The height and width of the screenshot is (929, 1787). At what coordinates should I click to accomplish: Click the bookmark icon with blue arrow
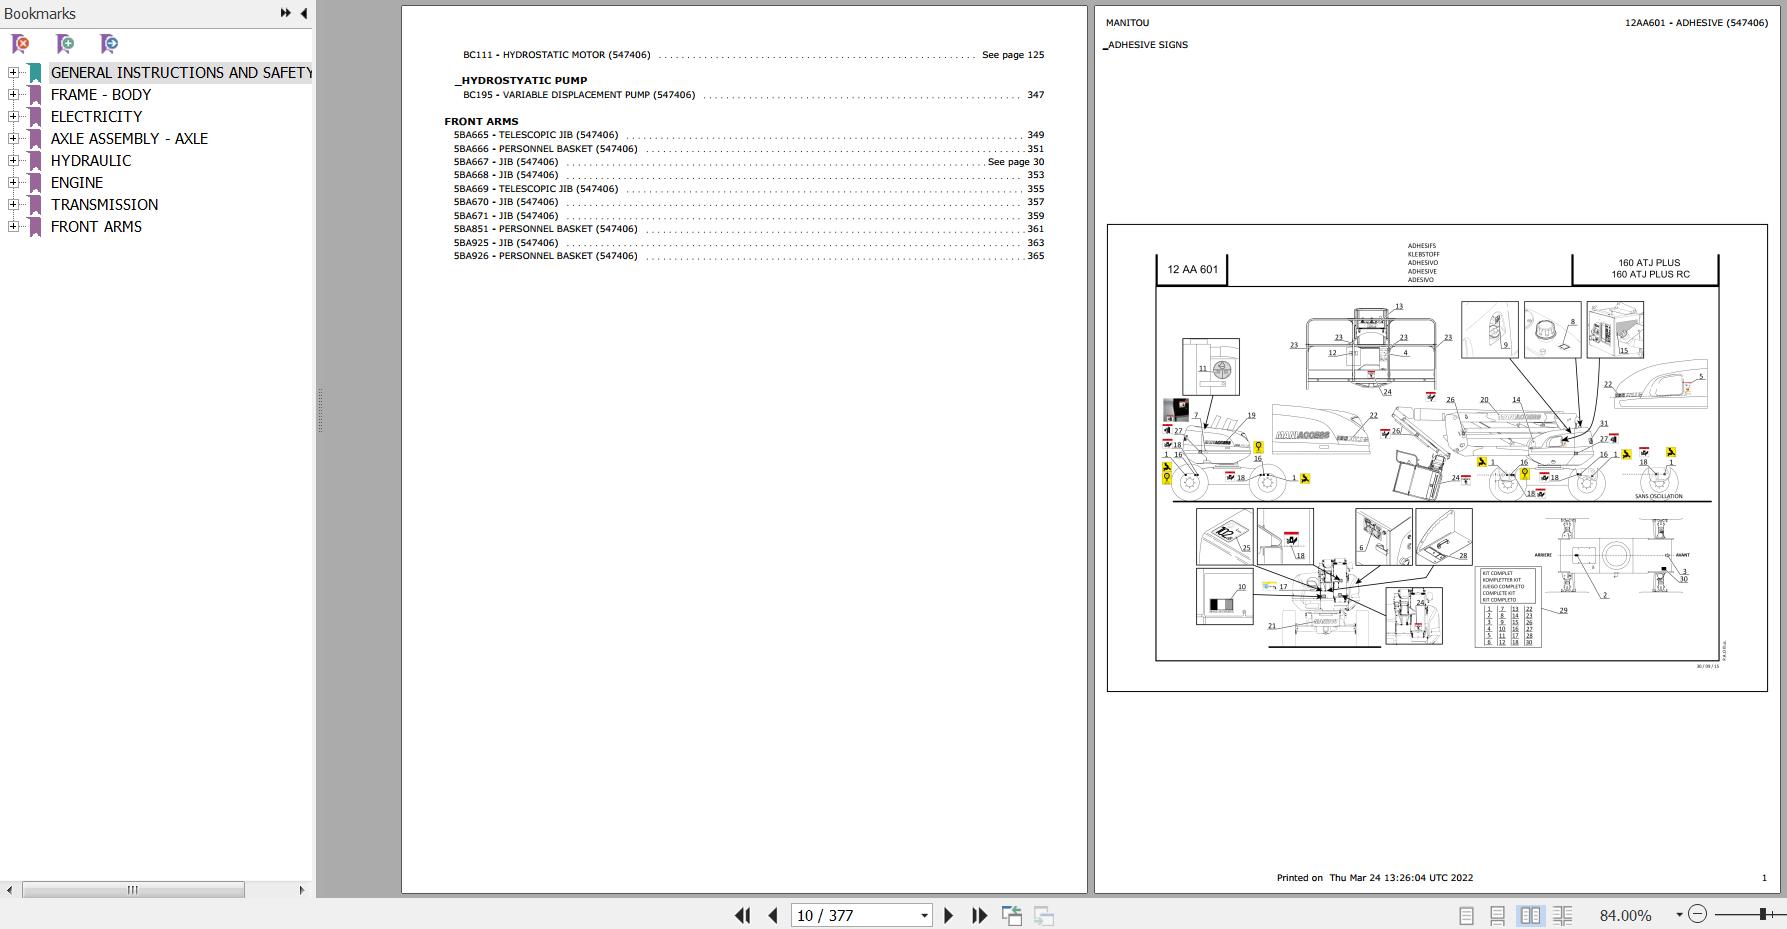click(109, 44)
